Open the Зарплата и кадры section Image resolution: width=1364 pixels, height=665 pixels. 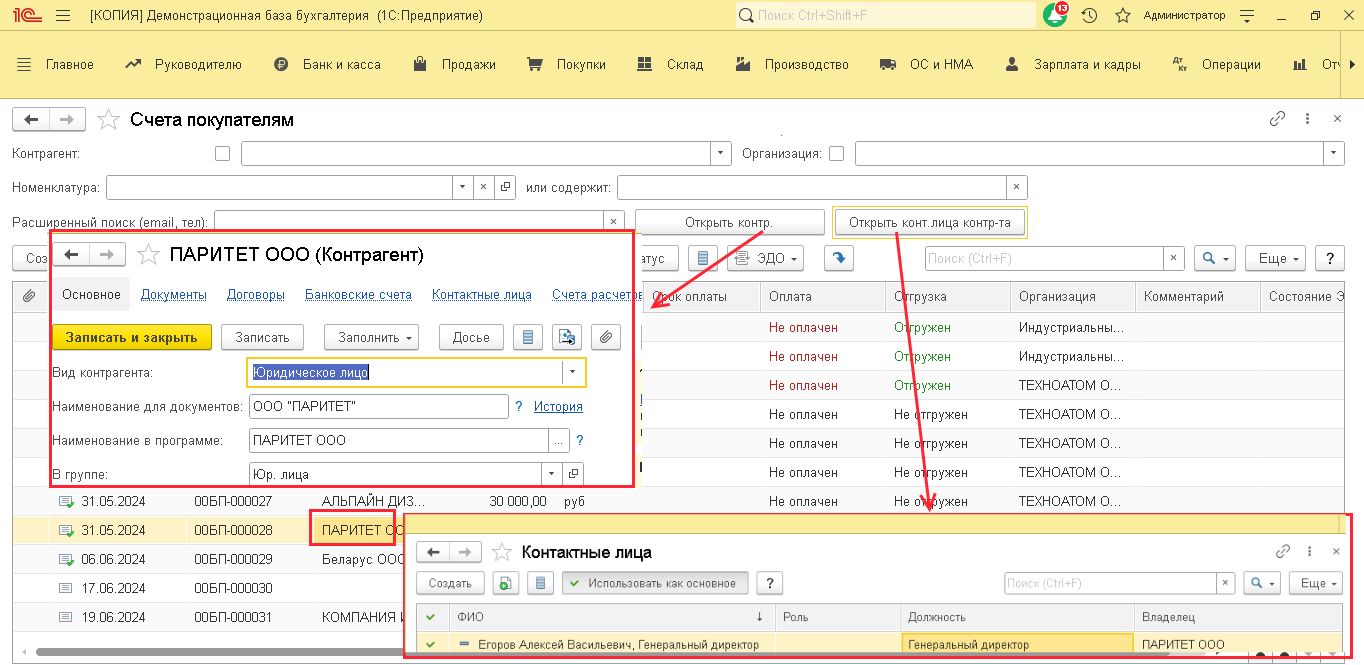(x=1073, y=64)
